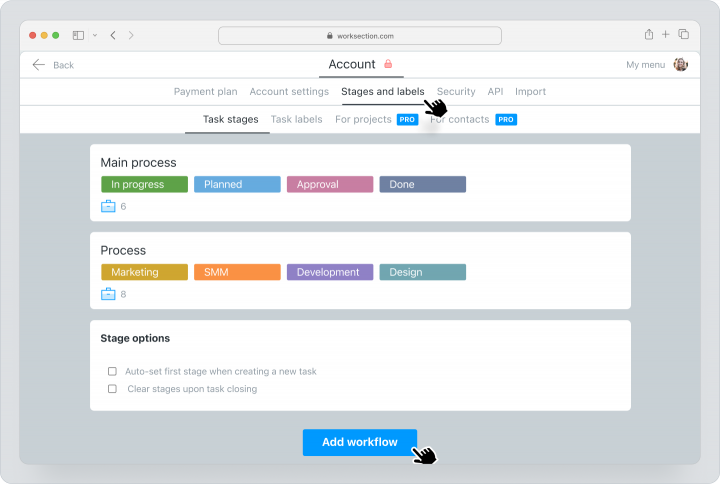Enable Auto-set first stage when creating a new task
Image resolution: width=720 pixels, height=484 pixels.
(112, 371)
